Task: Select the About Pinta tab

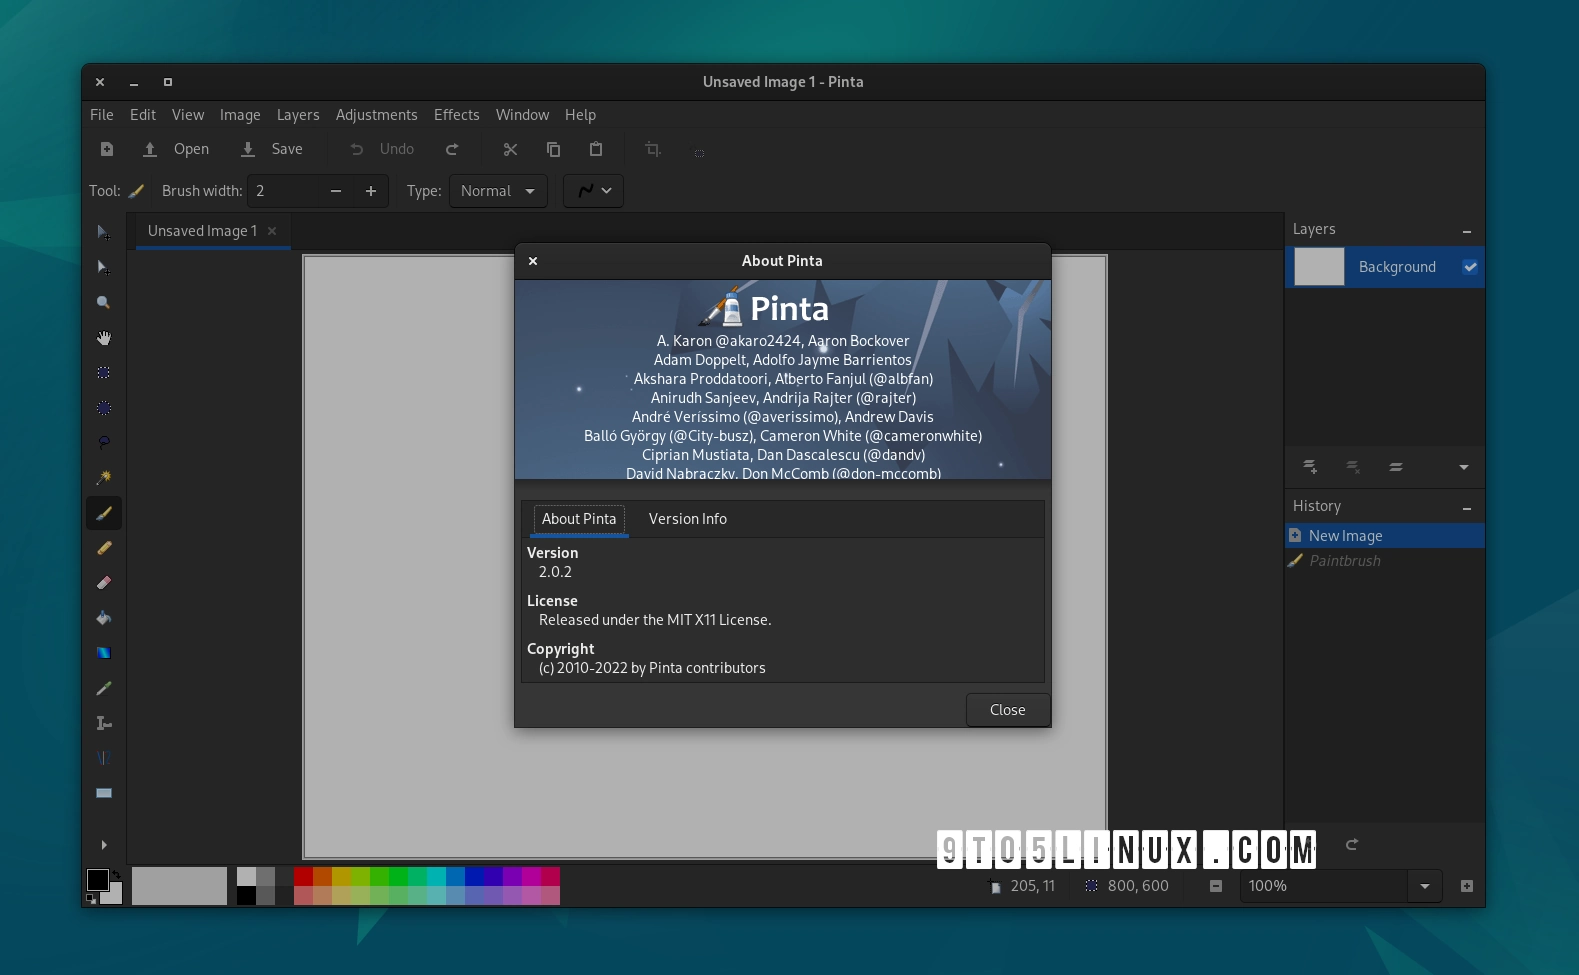Action: pyautogui.click(x=579, y=519)
